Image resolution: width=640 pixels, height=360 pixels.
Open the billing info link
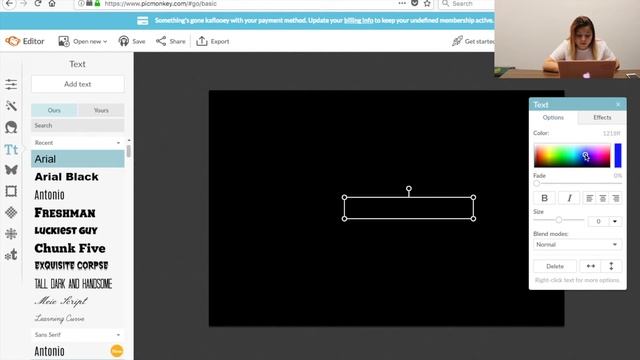point(358,20)
